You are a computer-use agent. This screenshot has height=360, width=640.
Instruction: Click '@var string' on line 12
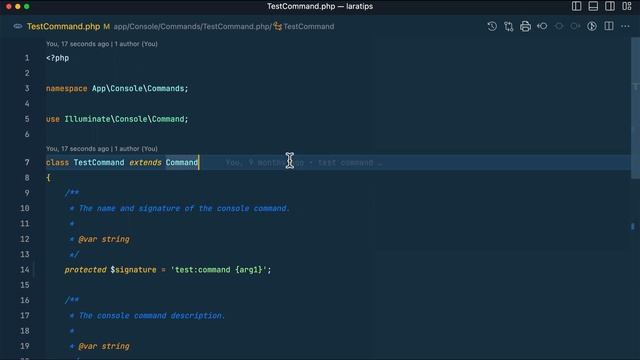(x=104, y=239)
